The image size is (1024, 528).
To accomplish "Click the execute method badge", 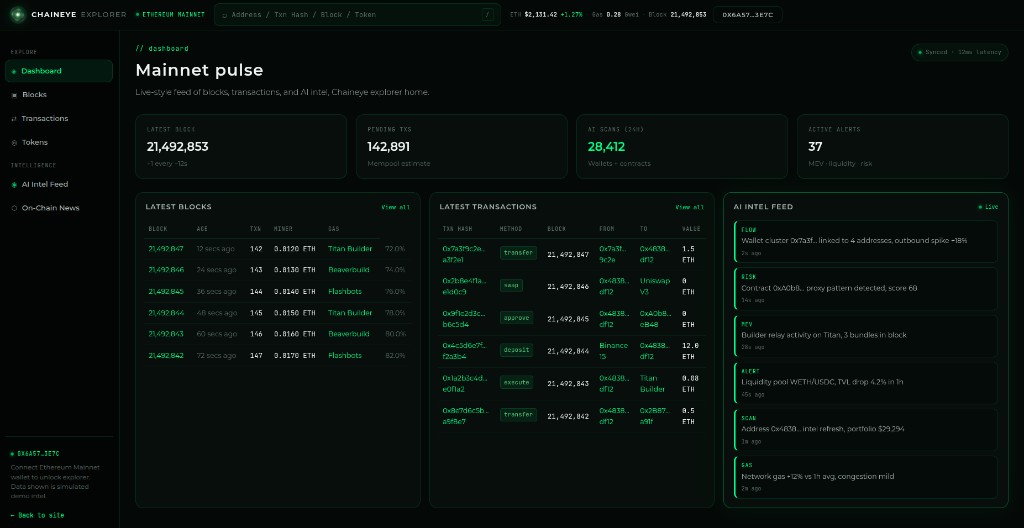I will (517, 383).
